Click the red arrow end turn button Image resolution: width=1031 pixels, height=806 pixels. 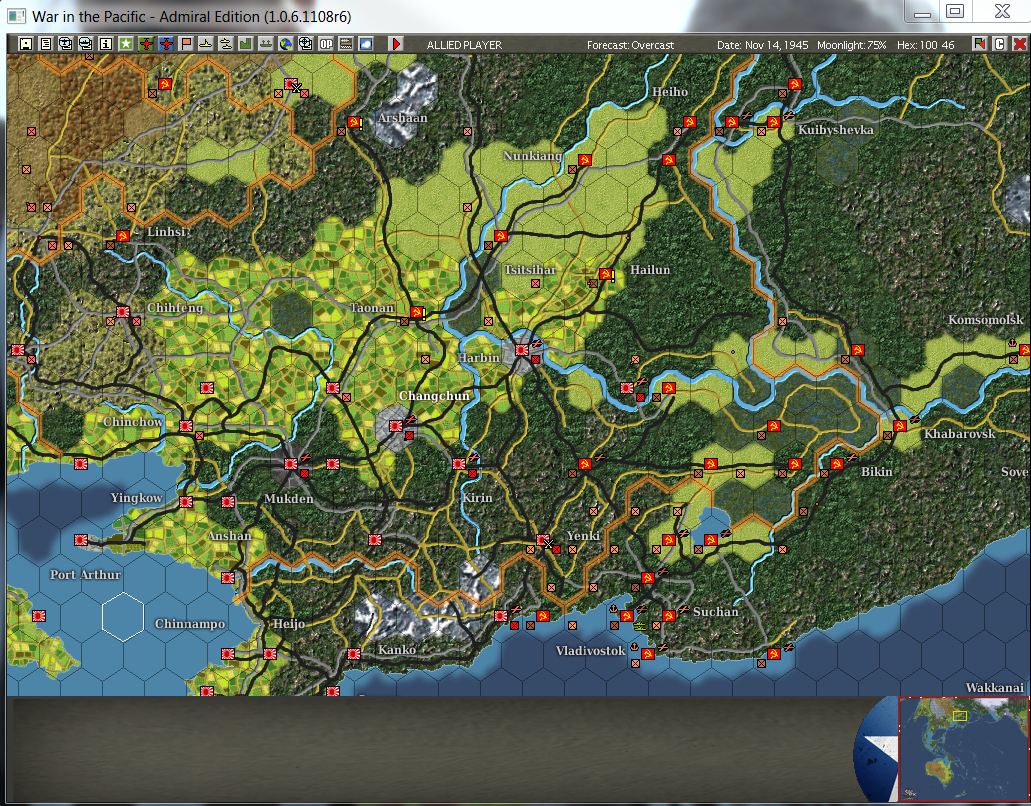396,44
